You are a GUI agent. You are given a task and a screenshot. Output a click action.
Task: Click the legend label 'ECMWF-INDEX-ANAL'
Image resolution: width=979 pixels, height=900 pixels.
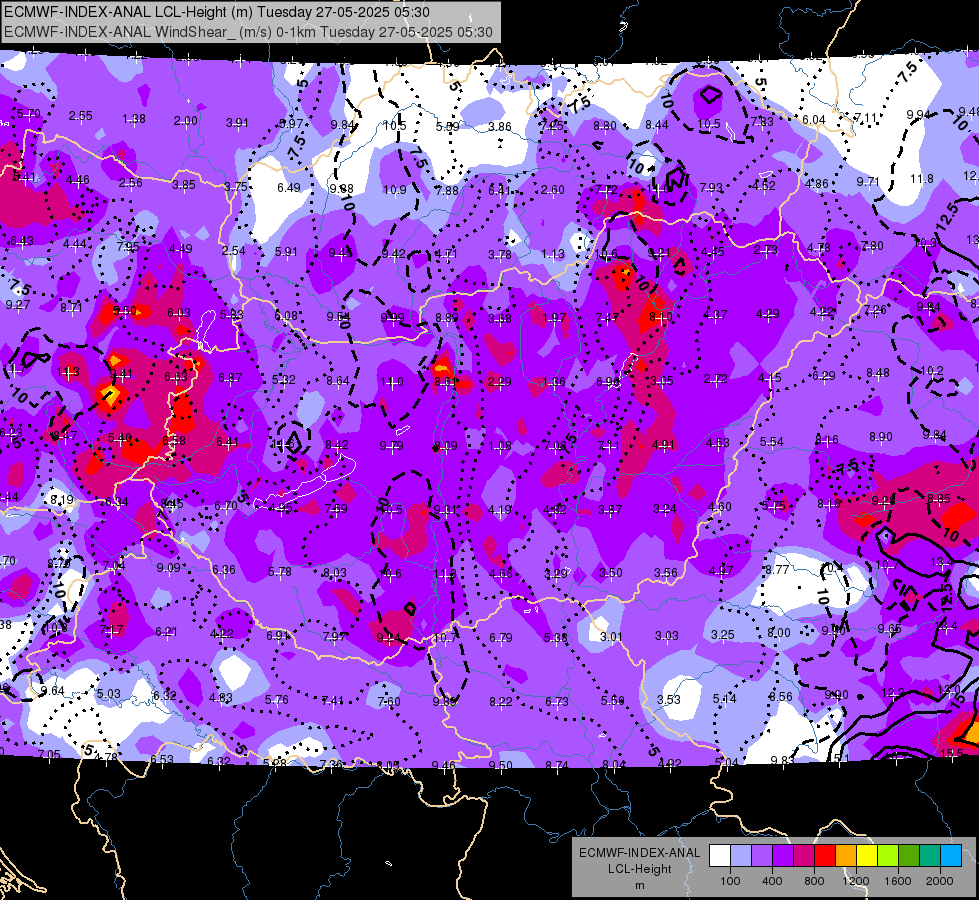[x=639, y=853]
